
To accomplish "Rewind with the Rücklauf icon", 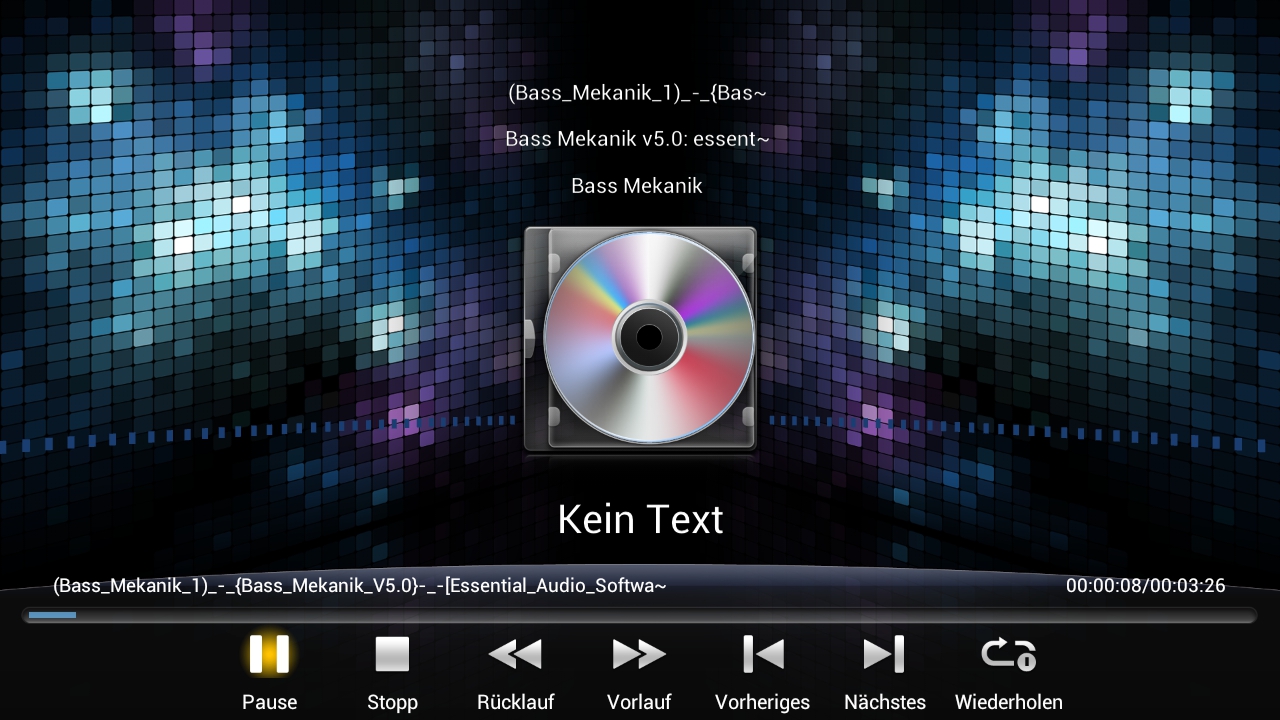I will click(515, 654).
